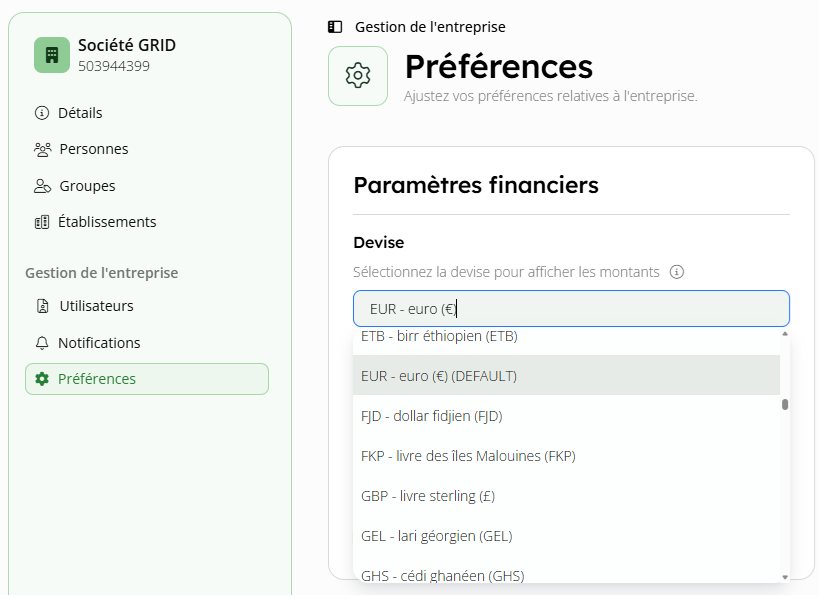Click the Société GRID building icon

pyautogui.click(x=52, y=55)
